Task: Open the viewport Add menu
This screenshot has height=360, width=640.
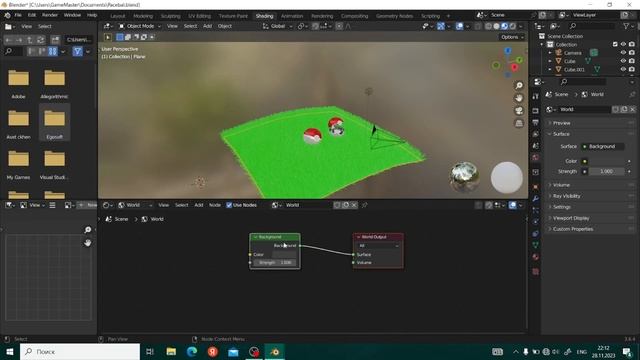Action: click(207, 26)
